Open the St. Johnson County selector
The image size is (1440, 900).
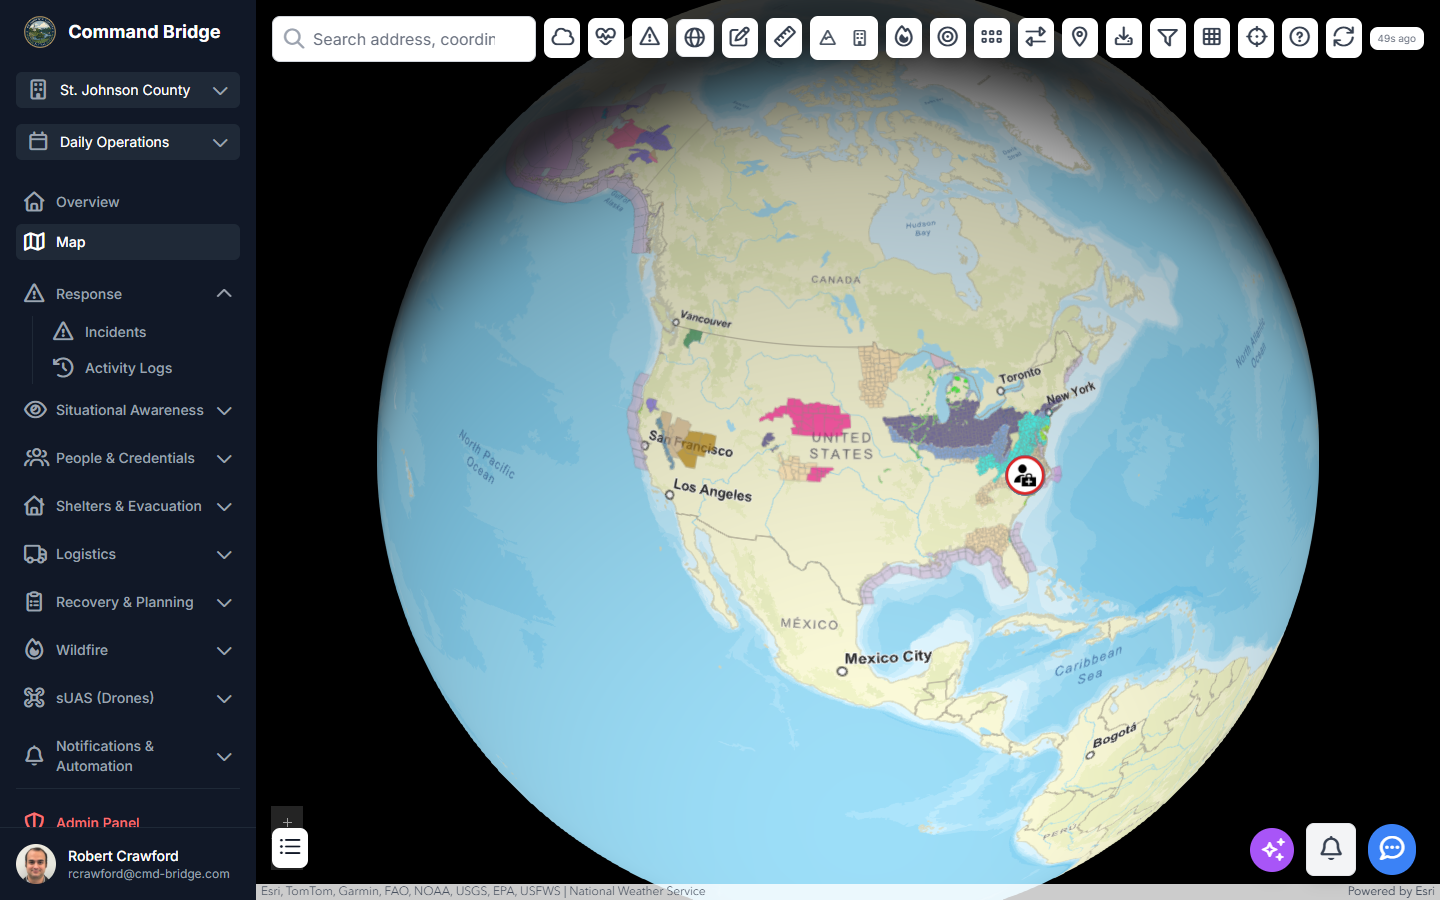pos(127,90)
